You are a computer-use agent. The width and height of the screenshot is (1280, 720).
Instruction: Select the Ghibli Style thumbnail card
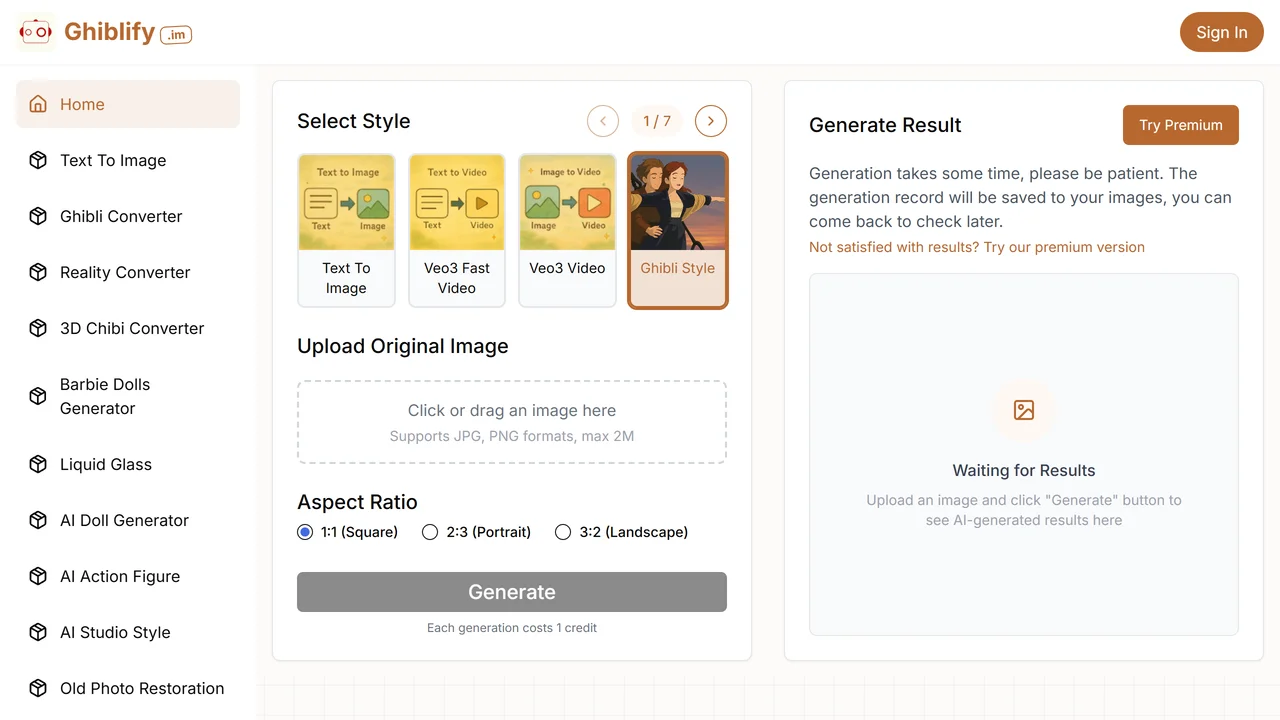[x=678, y=230]
